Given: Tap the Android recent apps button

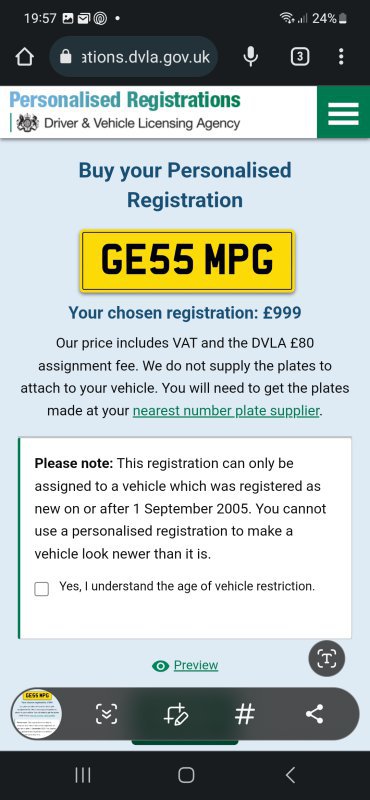Looking at the screenshot, I should (83, 775).
